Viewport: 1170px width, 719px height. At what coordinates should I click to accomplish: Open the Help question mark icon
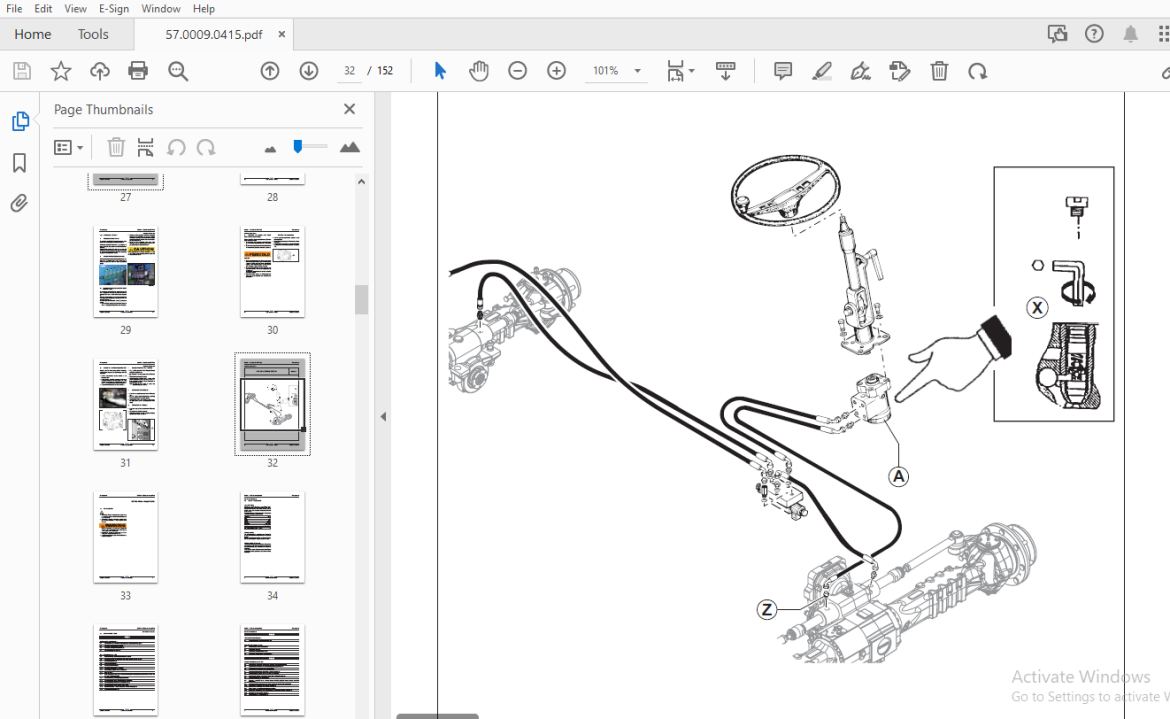point(1094,34)
